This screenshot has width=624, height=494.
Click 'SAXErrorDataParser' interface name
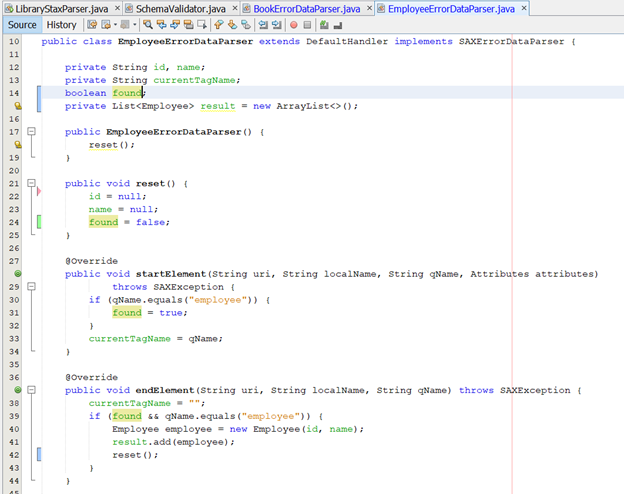coord(511,41)
